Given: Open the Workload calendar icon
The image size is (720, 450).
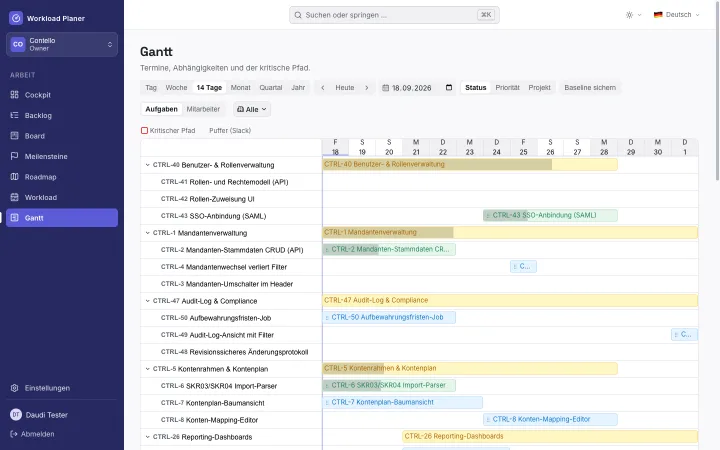Looking at the screenshot, I should tap(15, 197).
